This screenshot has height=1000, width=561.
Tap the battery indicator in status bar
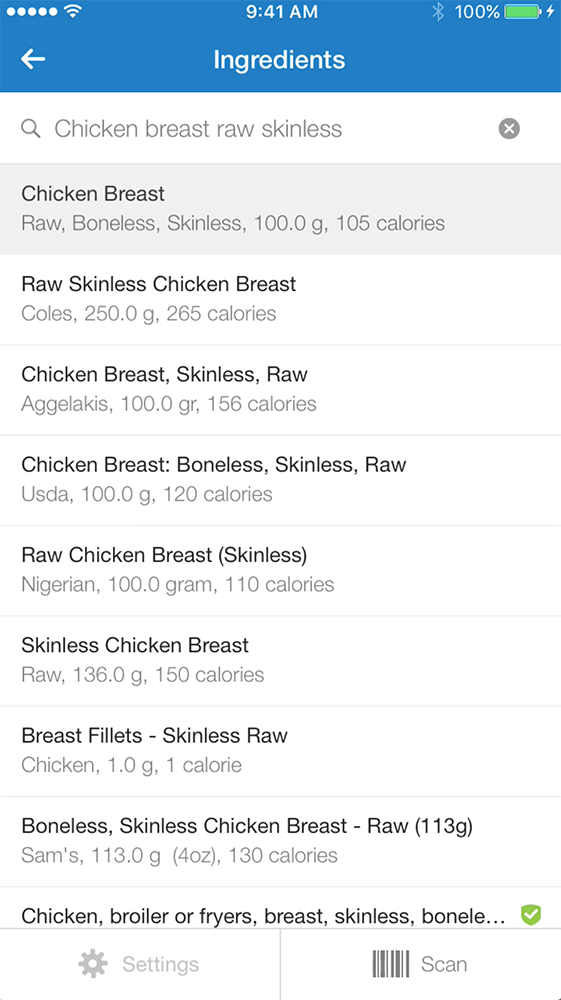[523, 11]
